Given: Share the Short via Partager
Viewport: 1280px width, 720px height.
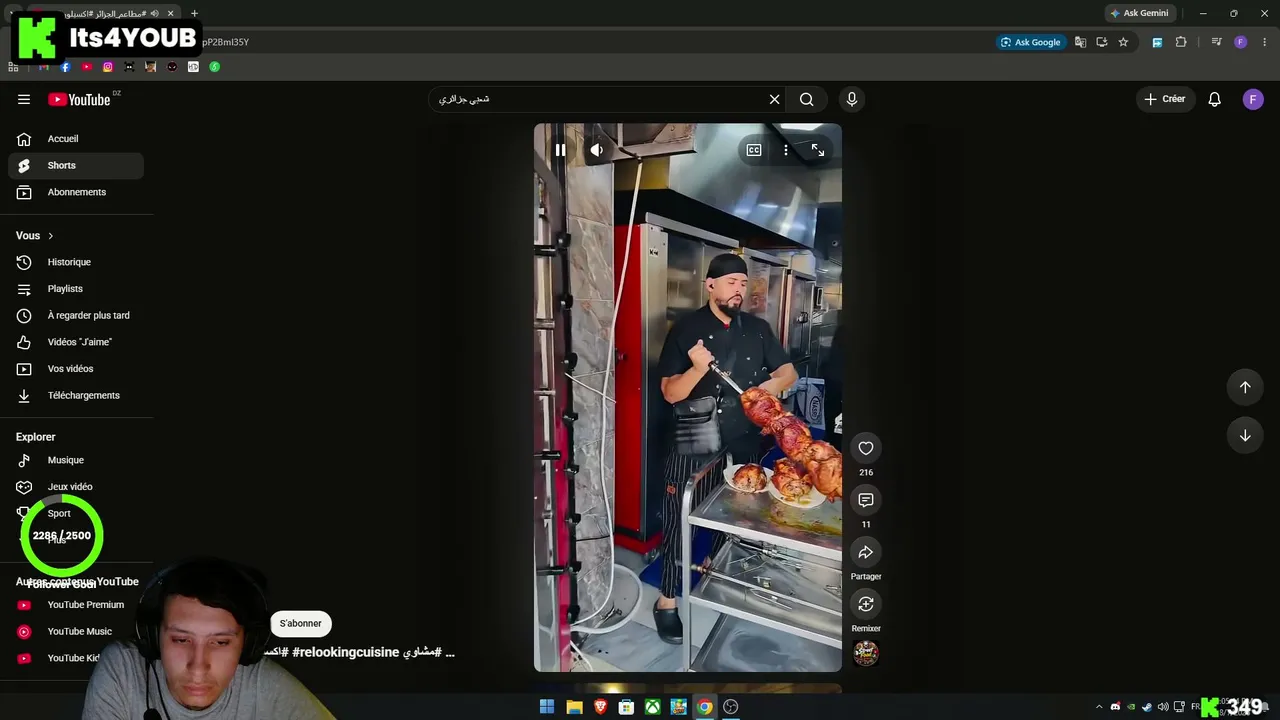Looking at the screenshot, I should pos(866,552).
